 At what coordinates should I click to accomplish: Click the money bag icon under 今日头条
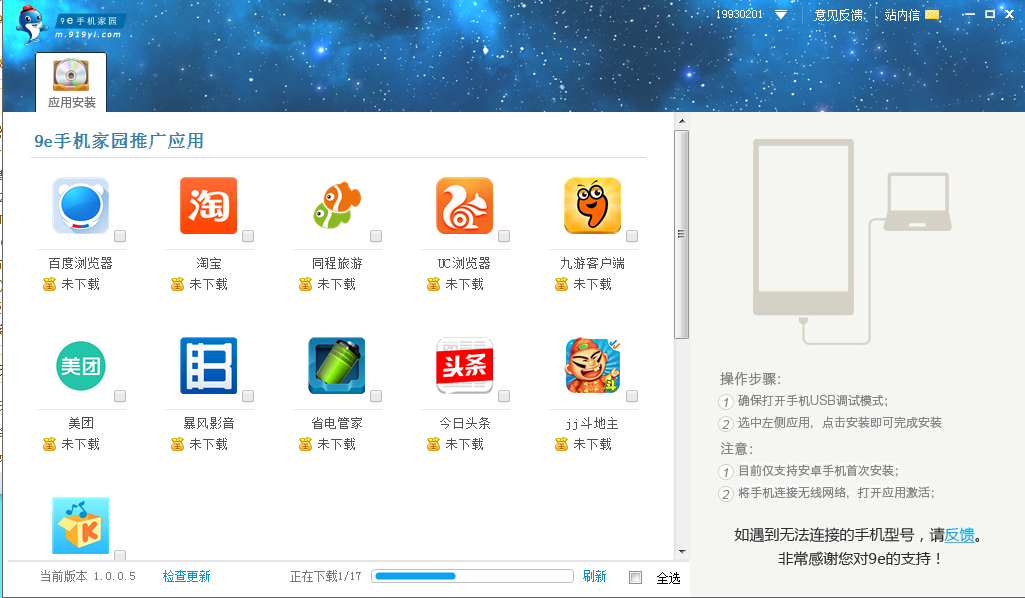point(433,444)
